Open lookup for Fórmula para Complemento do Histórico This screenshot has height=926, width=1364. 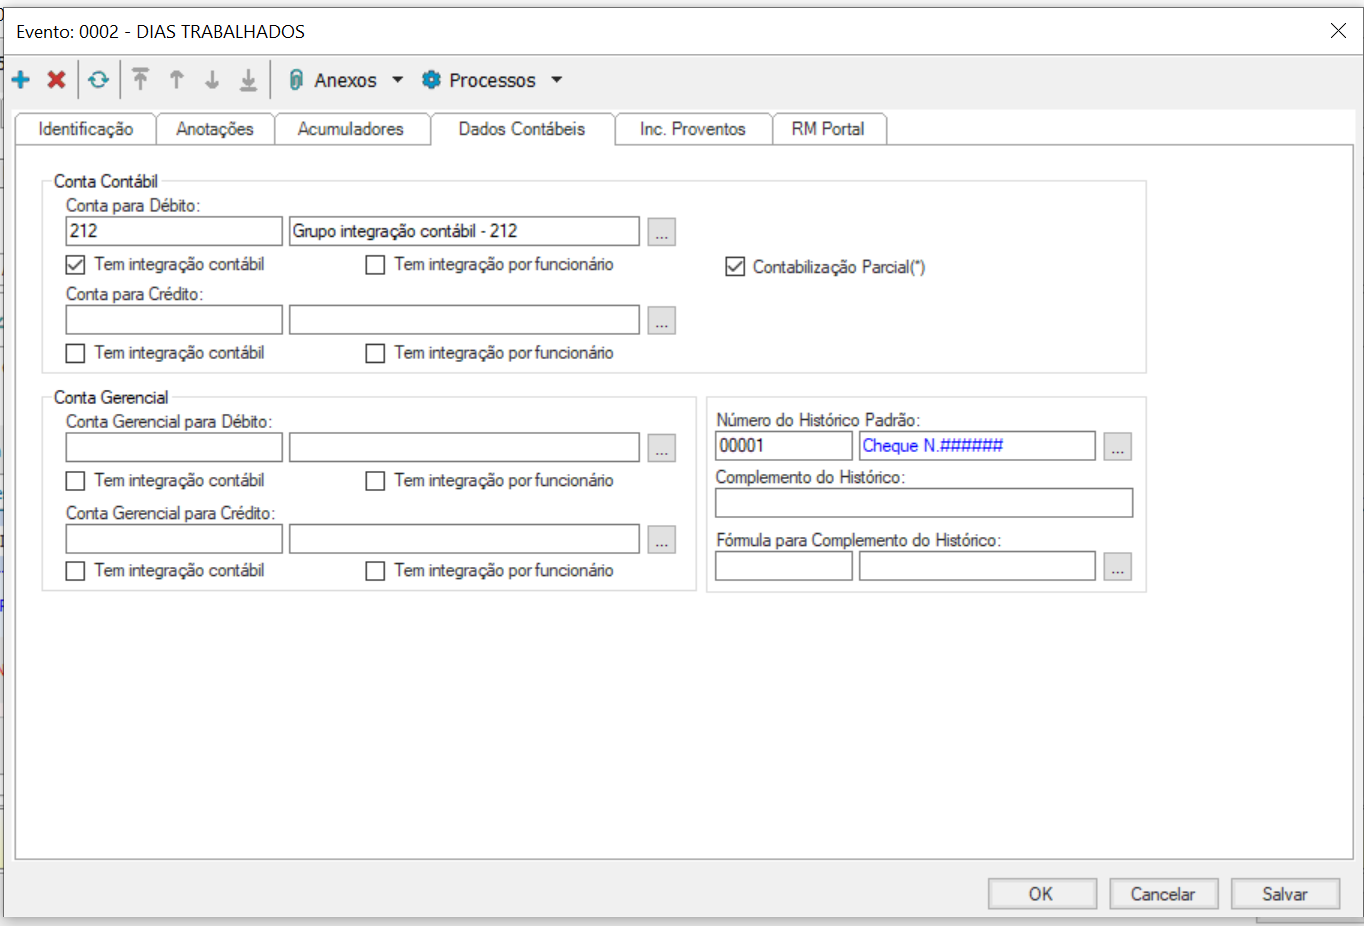(x=1118, y=566)
